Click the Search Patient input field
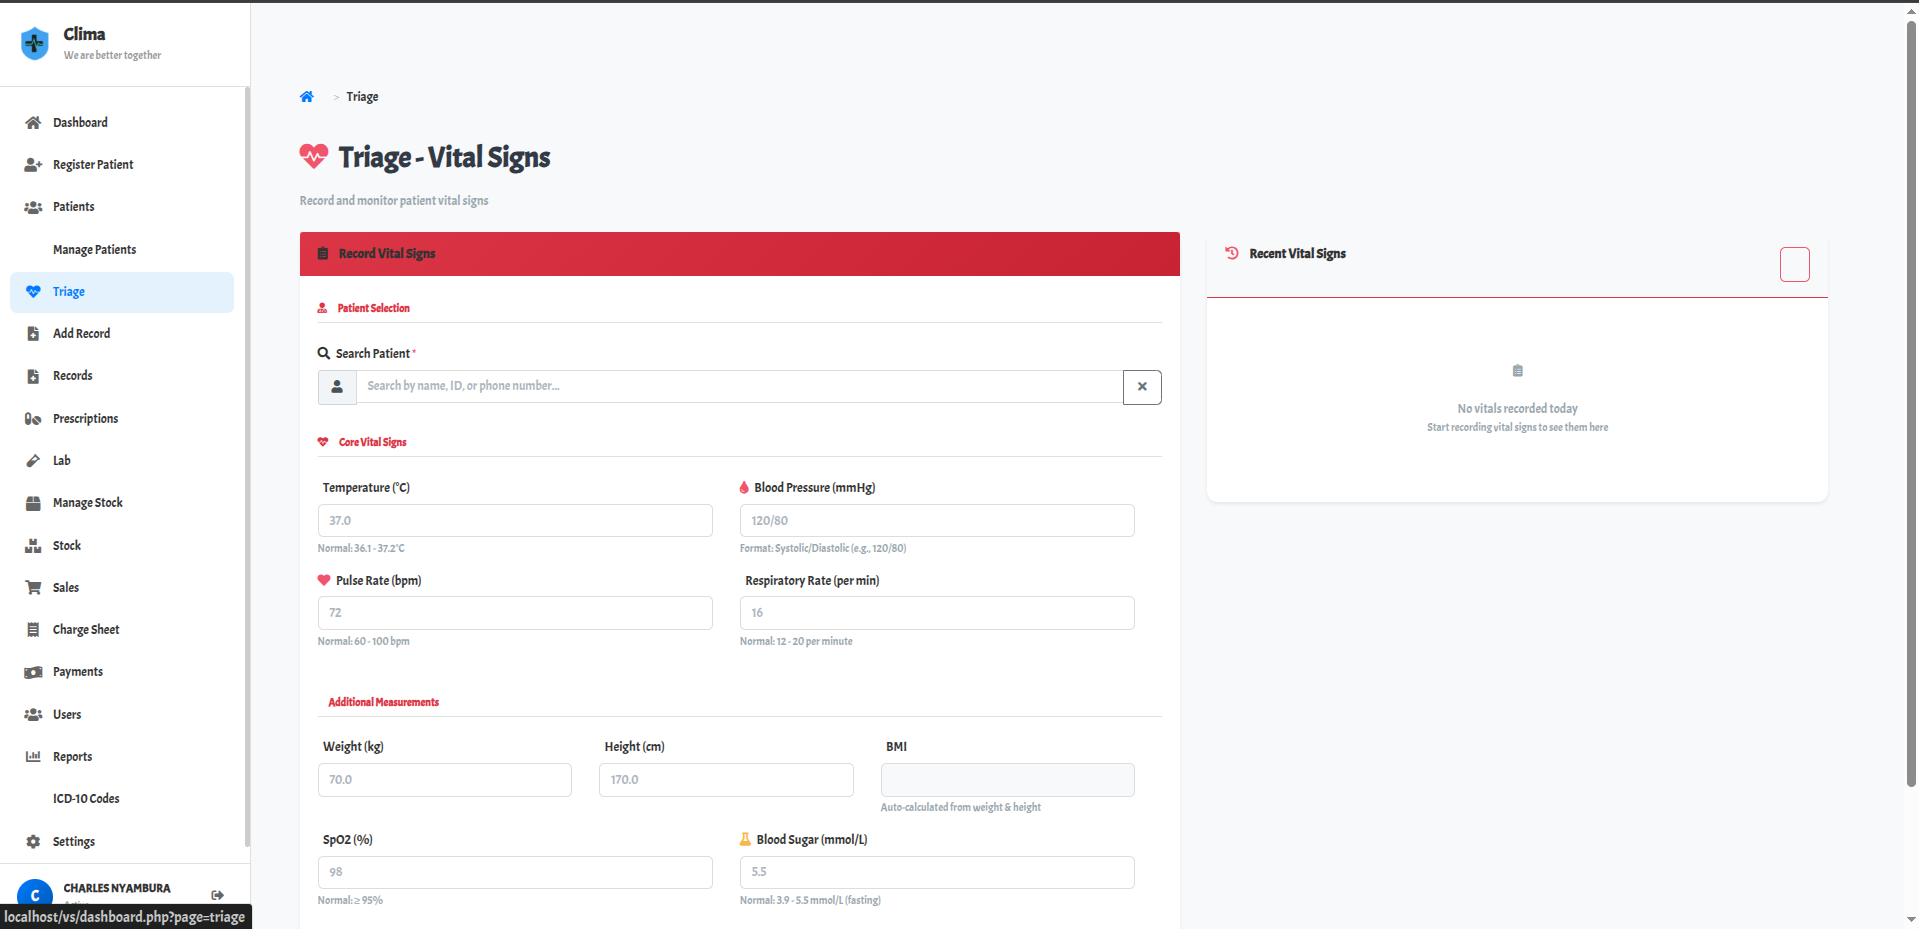1919x929 pixels. click(738, 387)
